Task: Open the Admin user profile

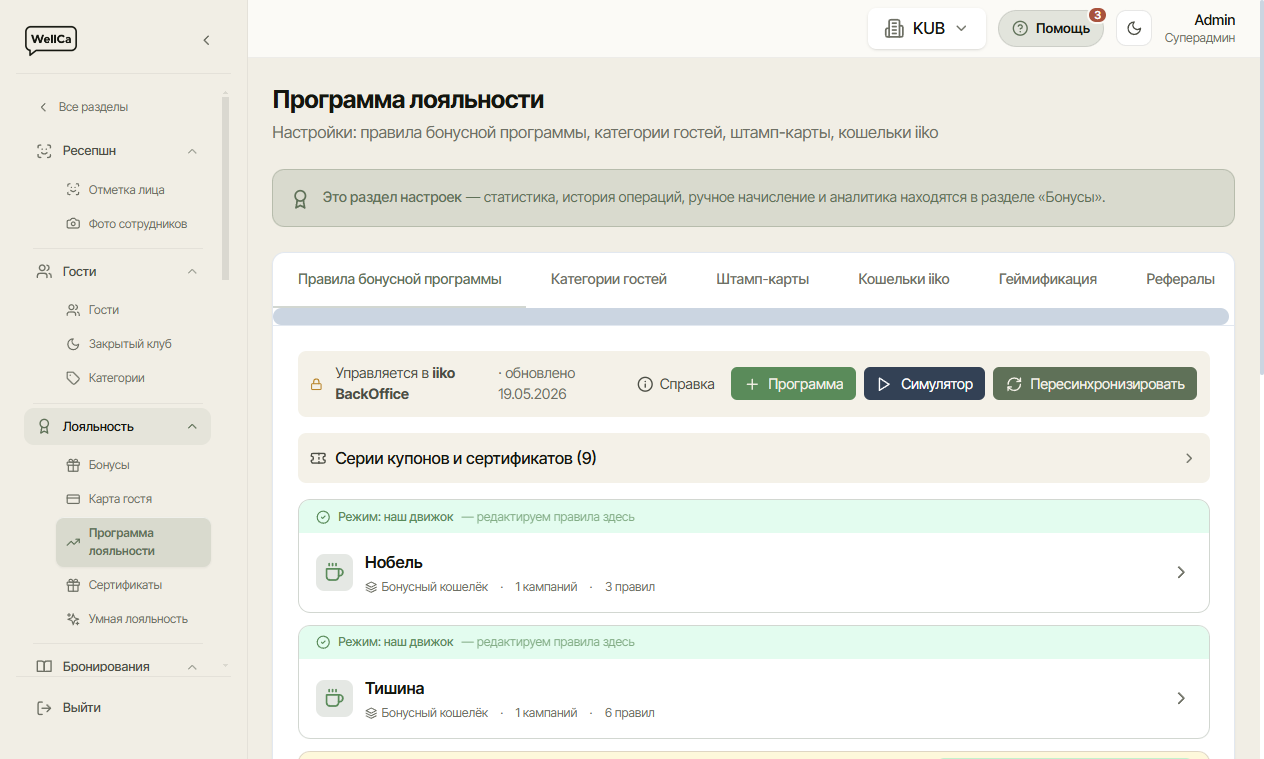Action: pyautogui.click(x=1199, y=28)
